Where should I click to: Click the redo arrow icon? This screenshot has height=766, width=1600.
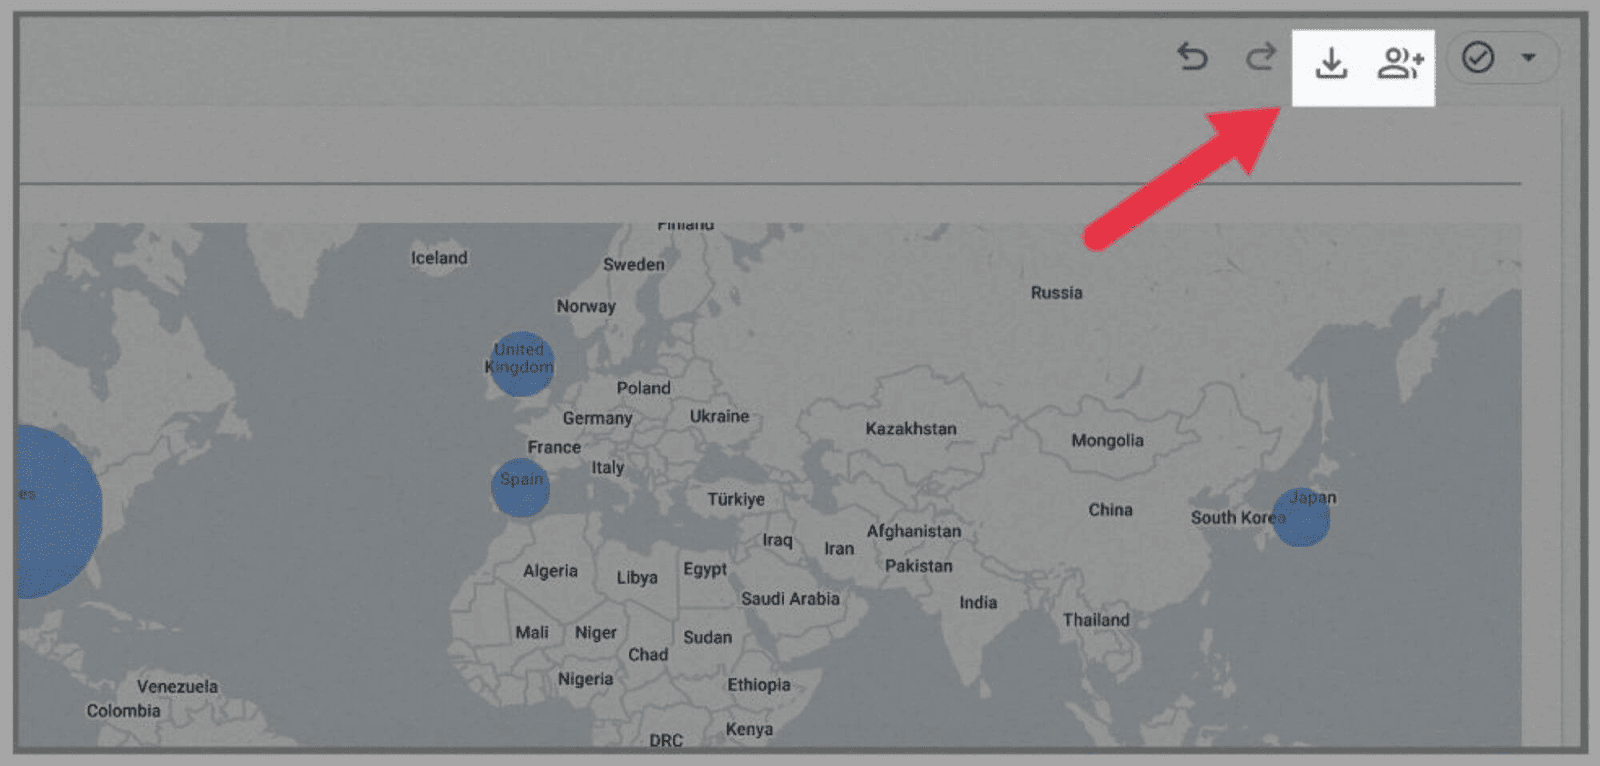(1261, 58)
